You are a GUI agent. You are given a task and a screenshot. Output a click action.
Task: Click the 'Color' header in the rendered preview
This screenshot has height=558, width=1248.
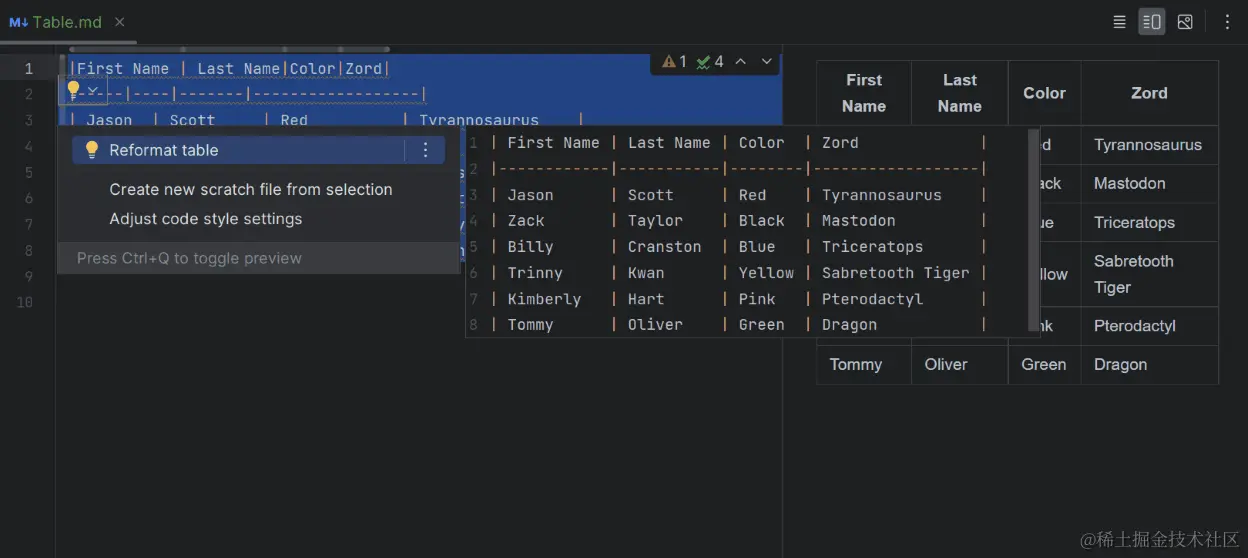pyautogui.click(x=1044, y=93)
